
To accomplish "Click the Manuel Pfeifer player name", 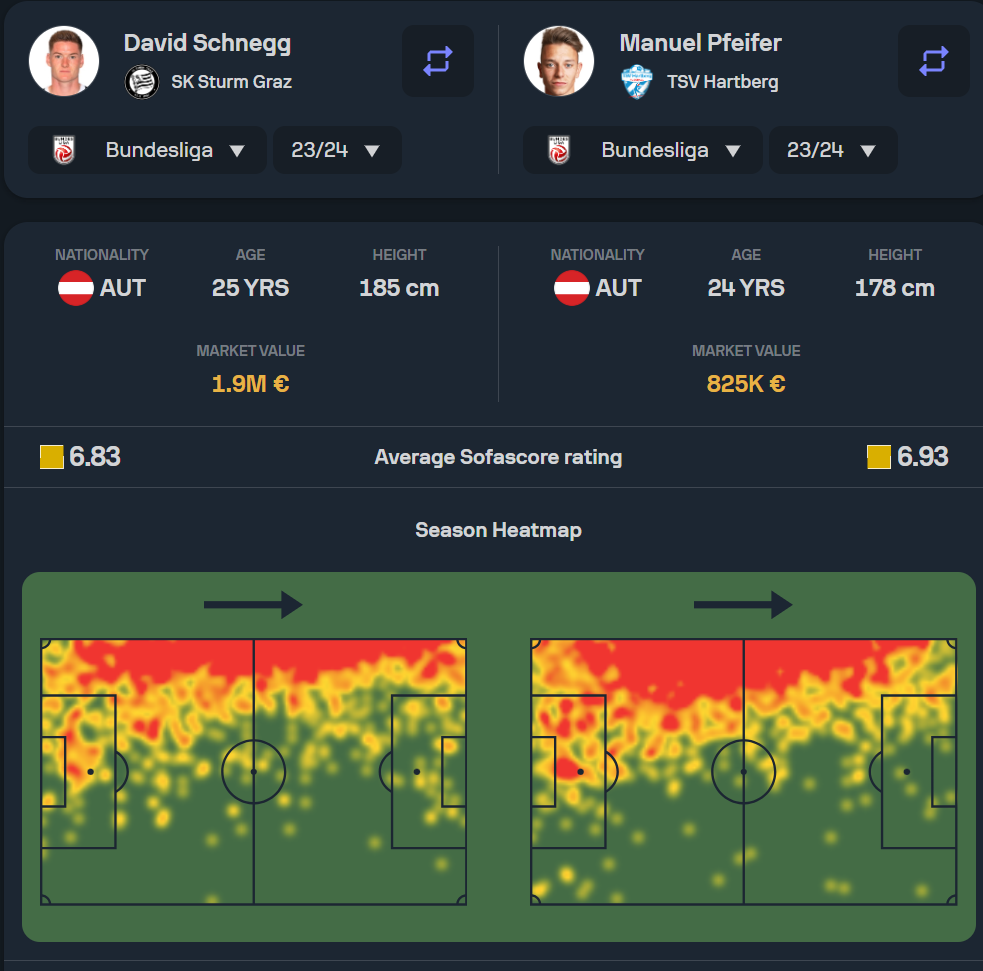I will coord(700,43).
